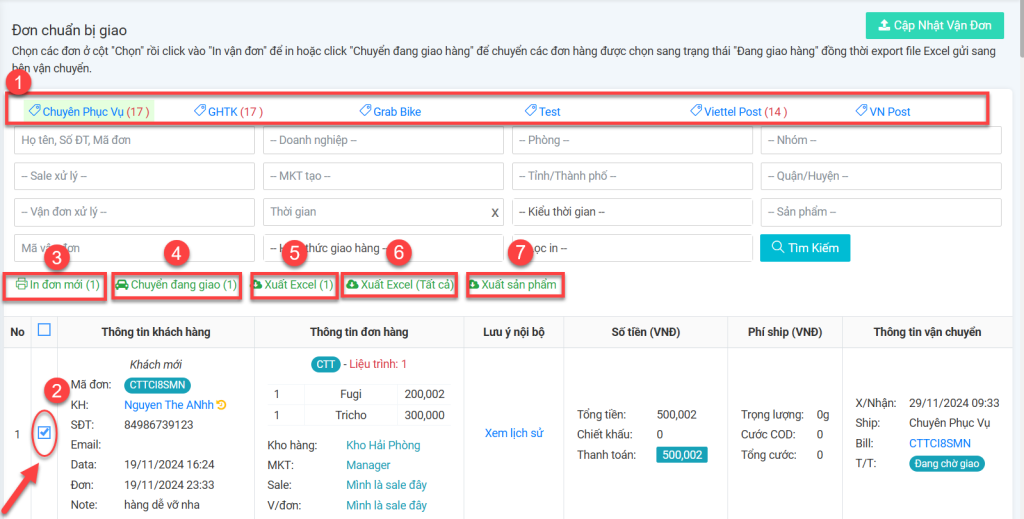Click the car icon for Chuyển đang giao

pyautogui.click(x=122, y=285)
